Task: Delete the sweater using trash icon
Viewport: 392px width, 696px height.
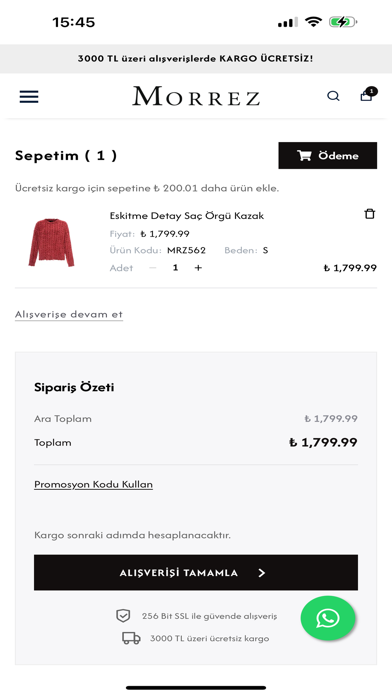Action: pyautogui.click(x=369, y=214)
